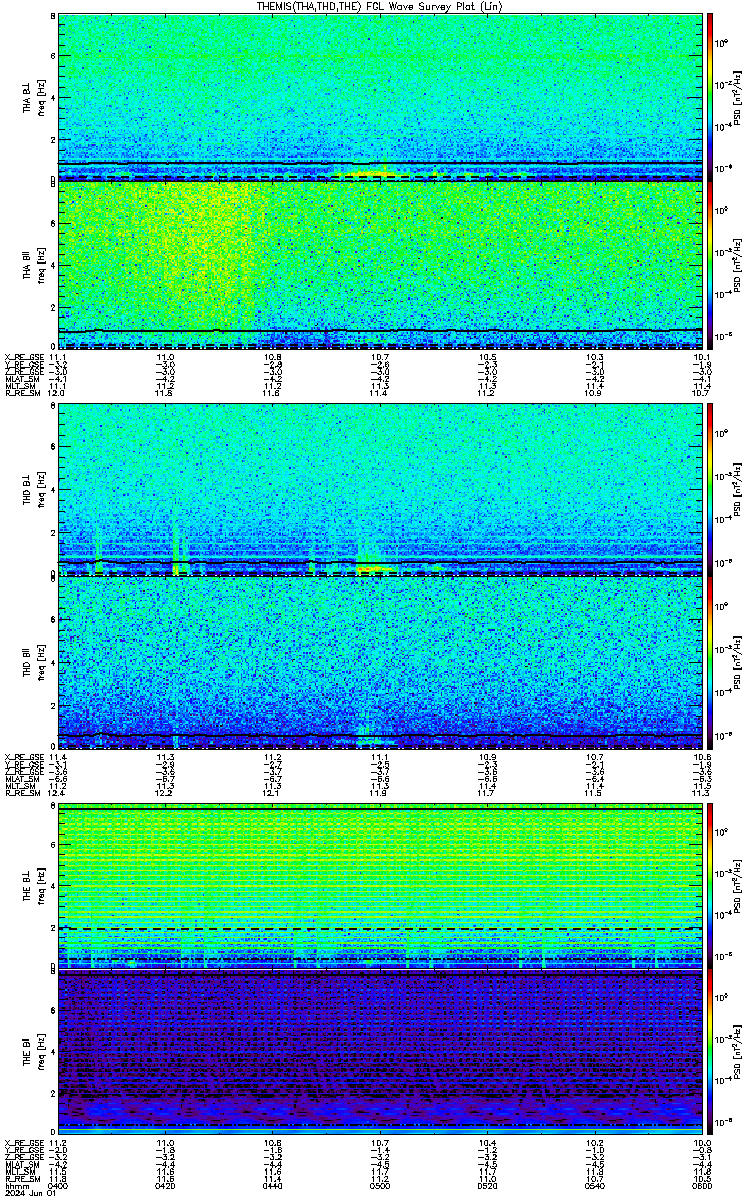This screenshot has width=750, height=1200.
Task: Select the THE B⊥ freq [Hz] axis label
Action: pyautogui.click(x=32, y=885)
